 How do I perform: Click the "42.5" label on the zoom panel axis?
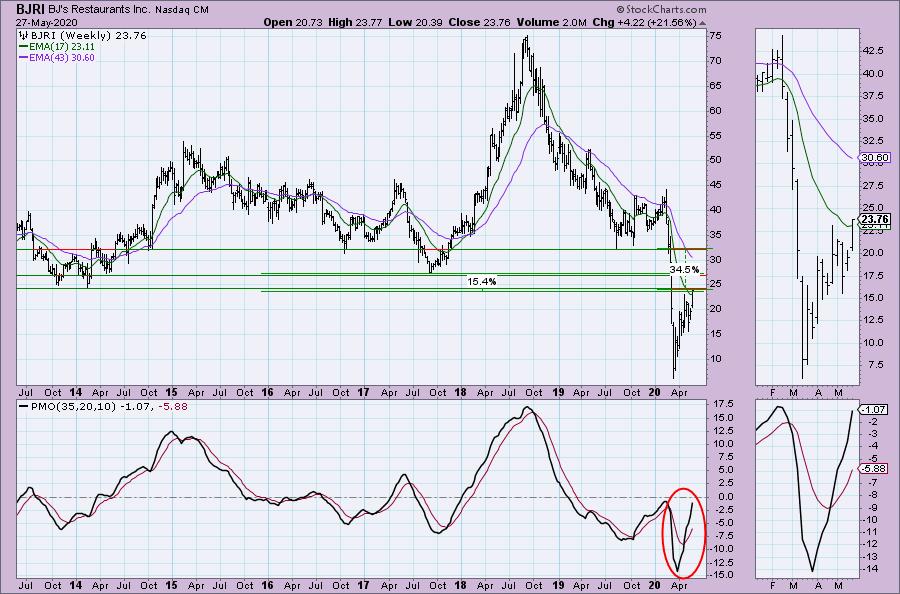(x=874, y=51)
